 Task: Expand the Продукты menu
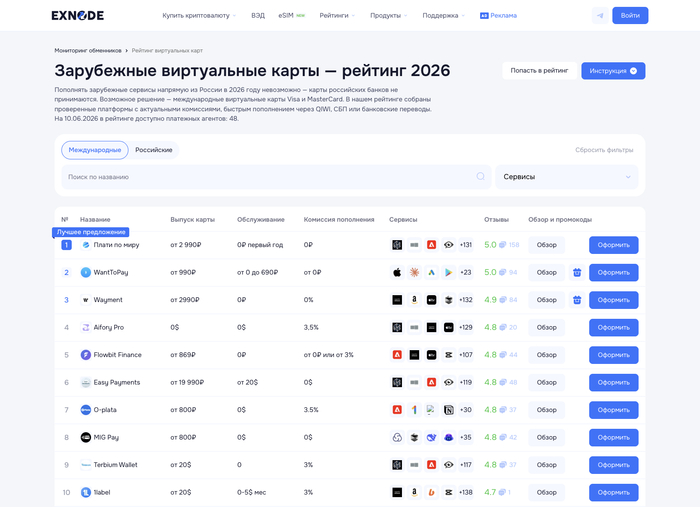[x=388, y=16]
